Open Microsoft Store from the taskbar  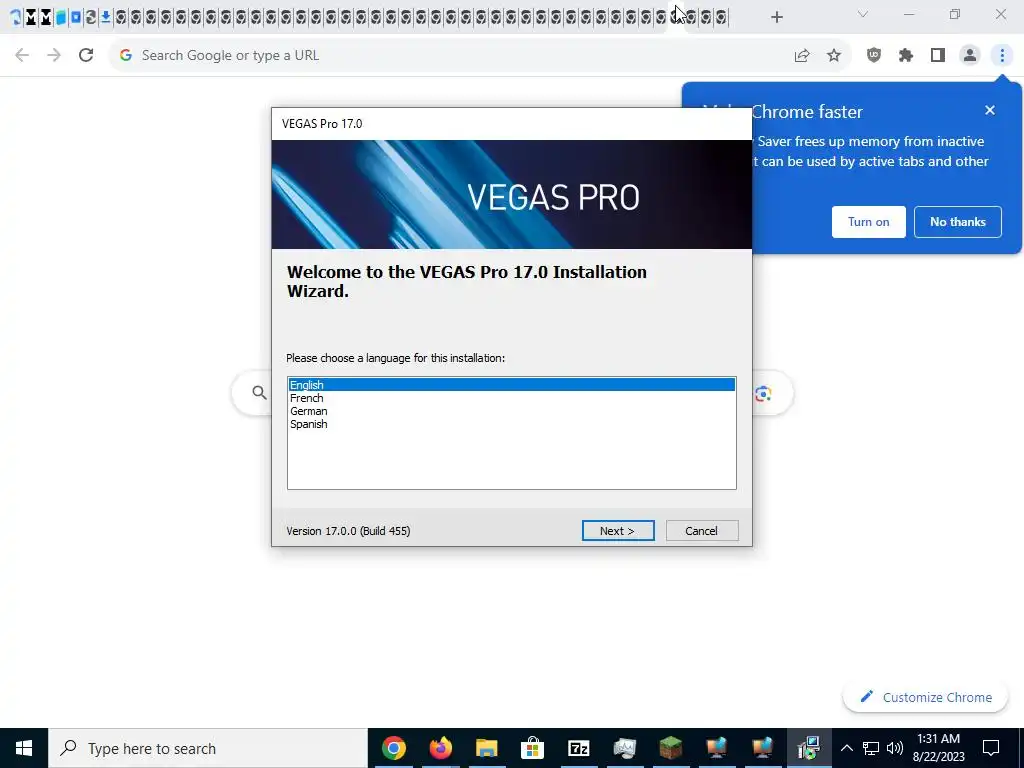(532, 748)
